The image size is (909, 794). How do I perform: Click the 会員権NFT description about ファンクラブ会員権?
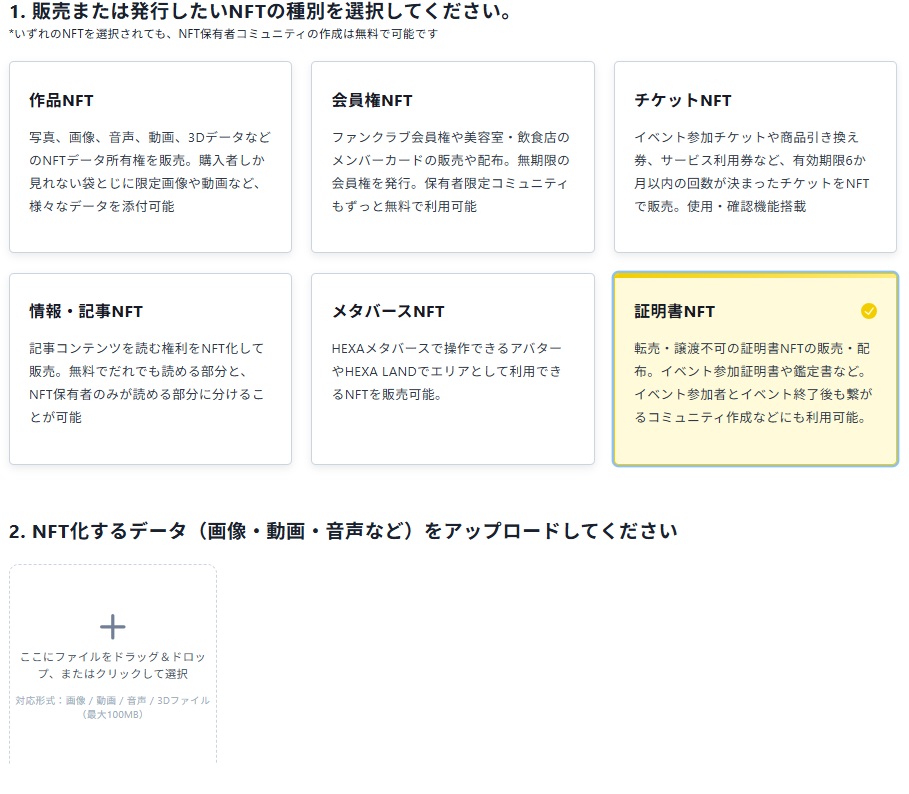[x=450, y=171]
